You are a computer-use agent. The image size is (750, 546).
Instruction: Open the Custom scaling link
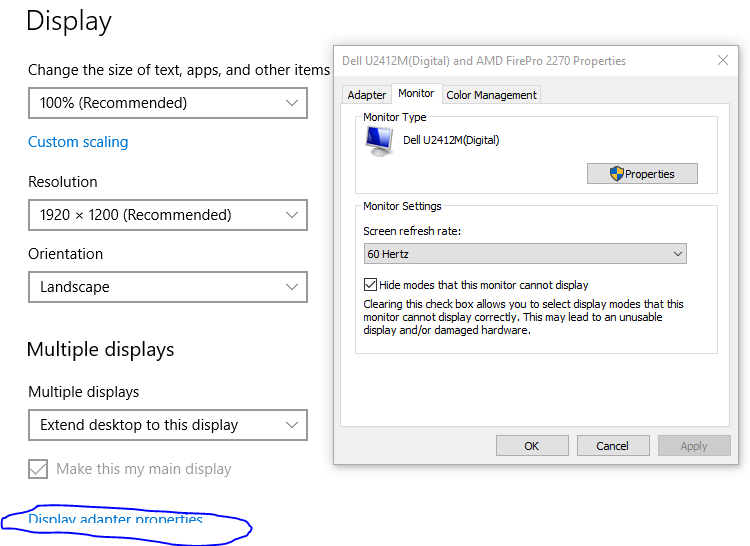[x=78, y=142]
